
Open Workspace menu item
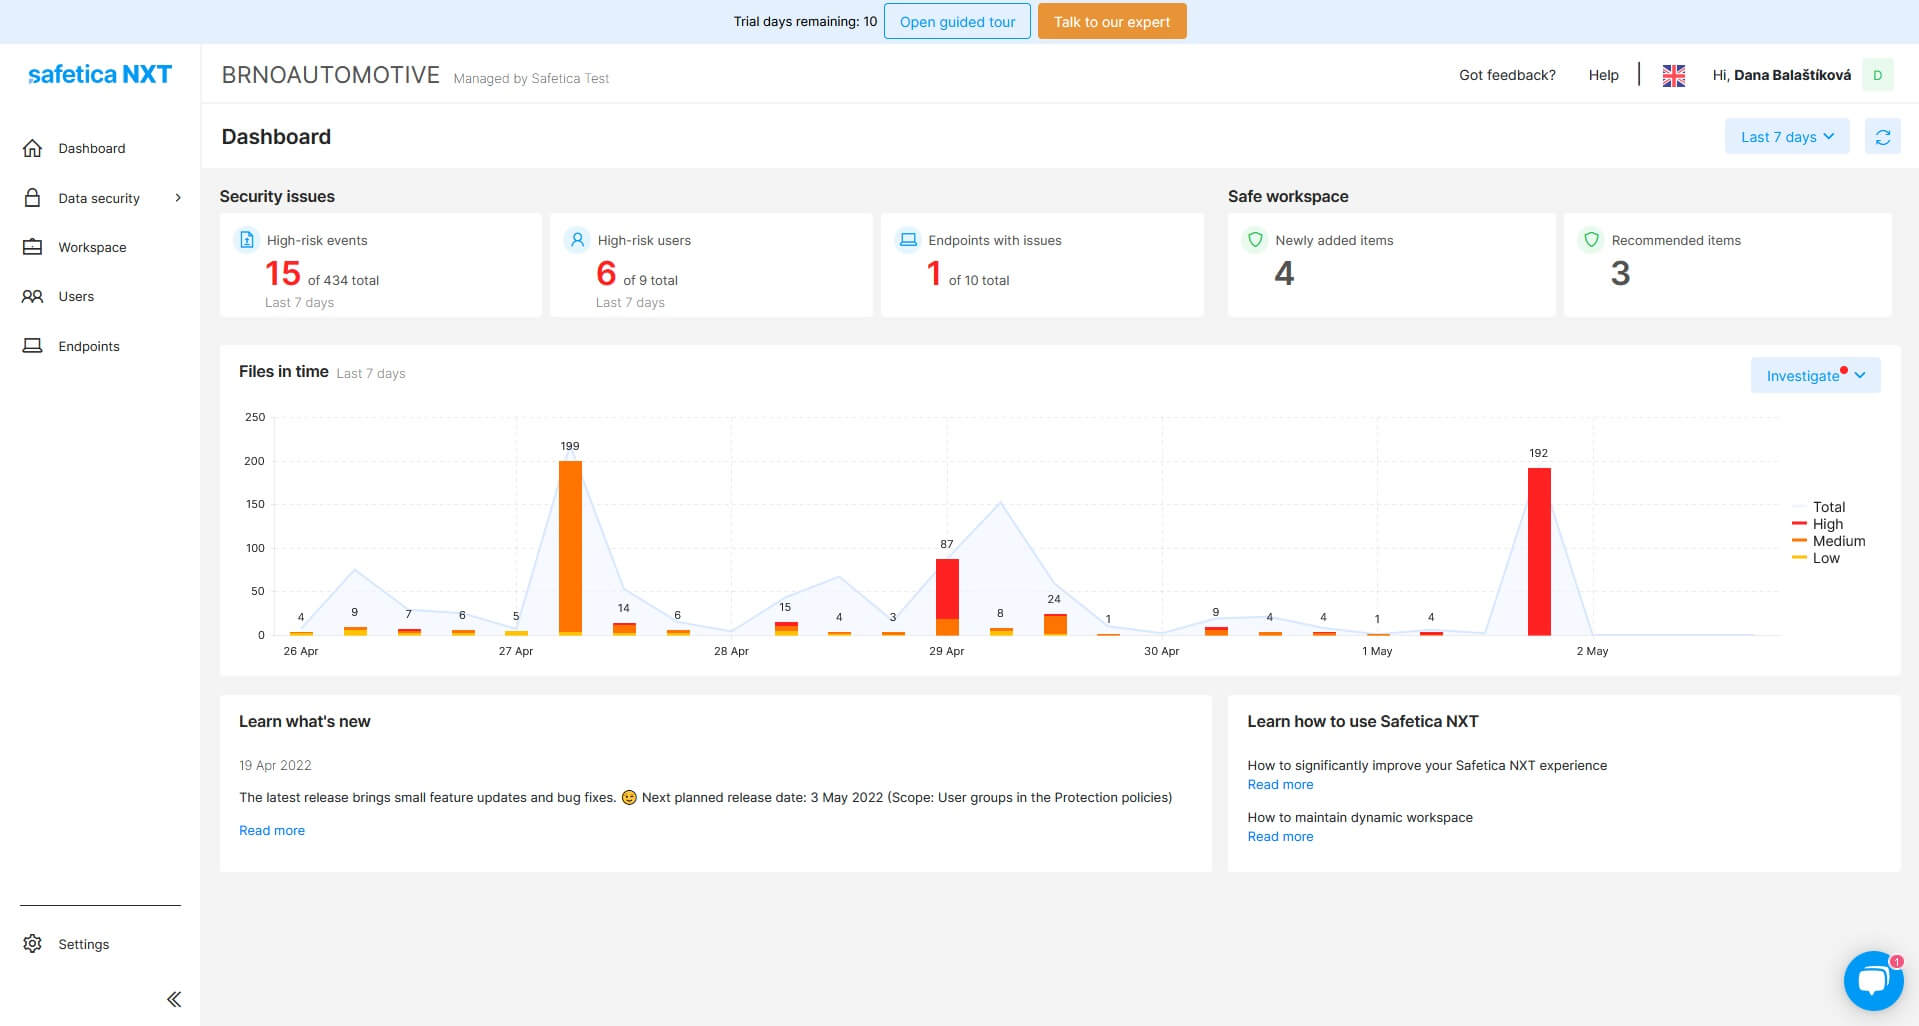[x=92, y=247]
